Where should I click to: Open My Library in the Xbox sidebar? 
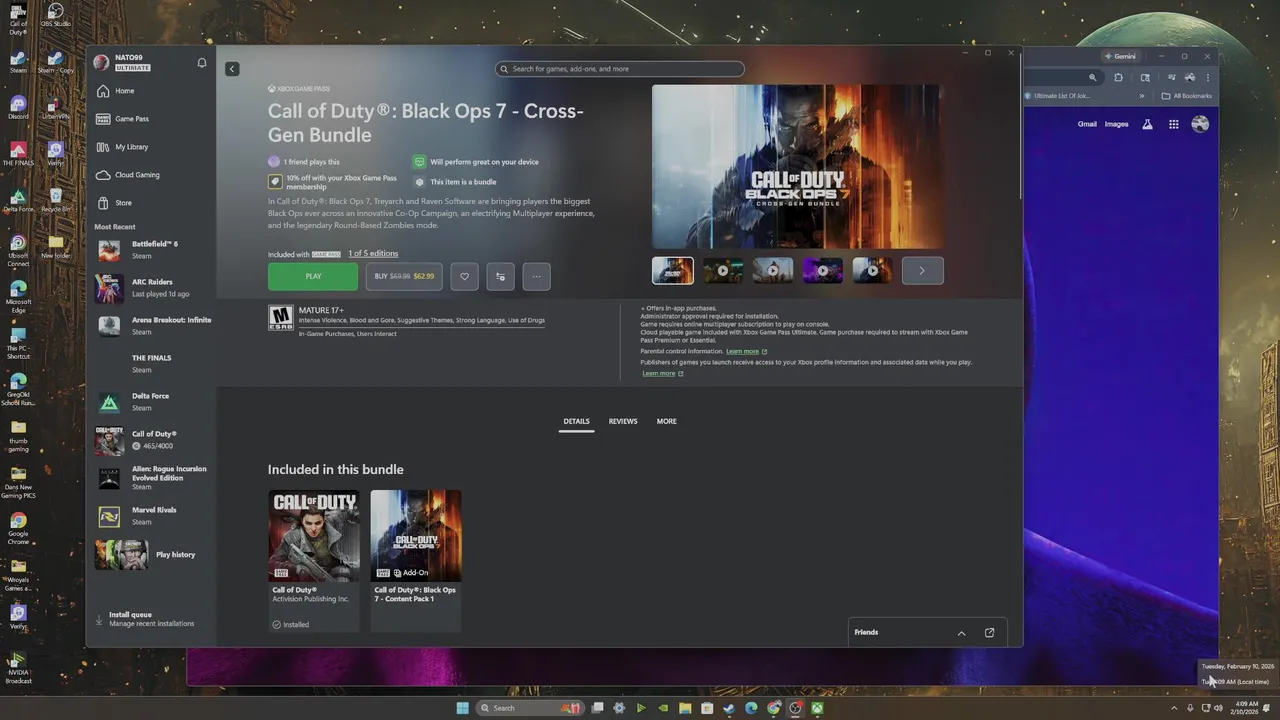click(150, 147)
